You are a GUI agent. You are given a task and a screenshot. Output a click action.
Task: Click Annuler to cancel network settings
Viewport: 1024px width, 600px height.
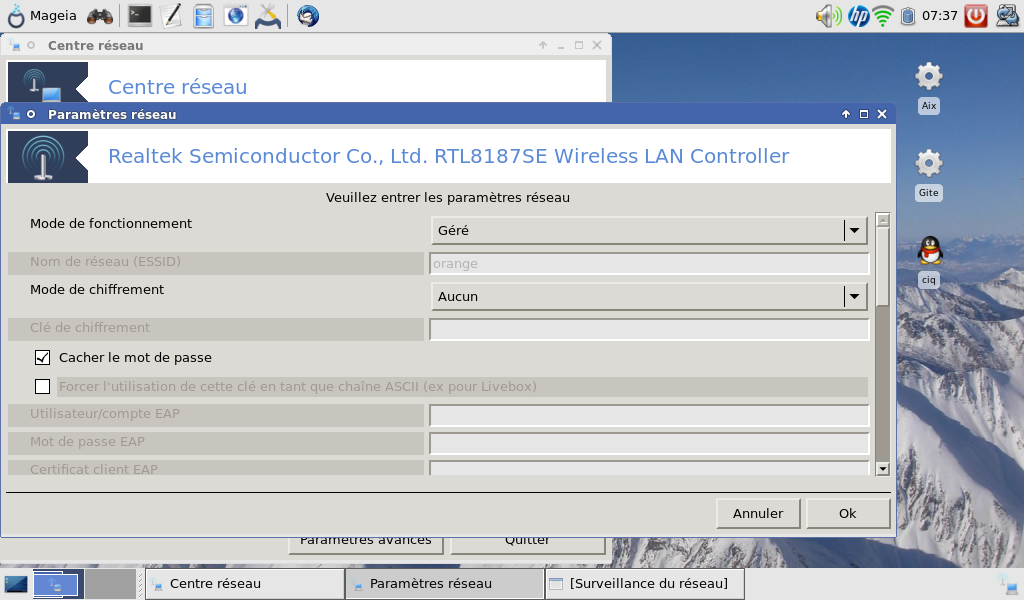pos(758,513)
